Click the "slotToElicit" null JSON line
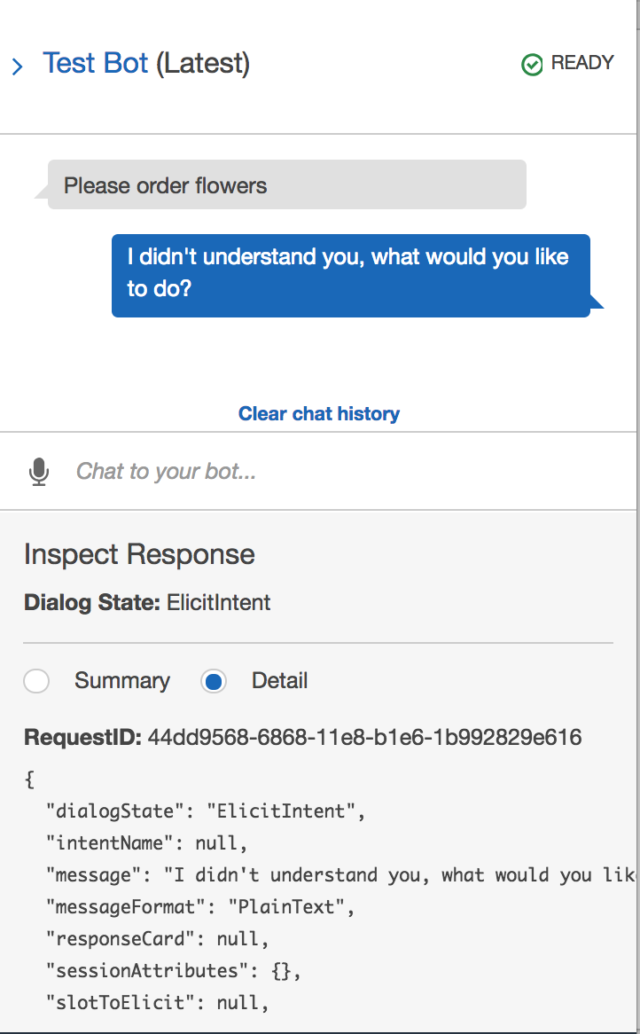640x1034 pixels. point(158,1003)
